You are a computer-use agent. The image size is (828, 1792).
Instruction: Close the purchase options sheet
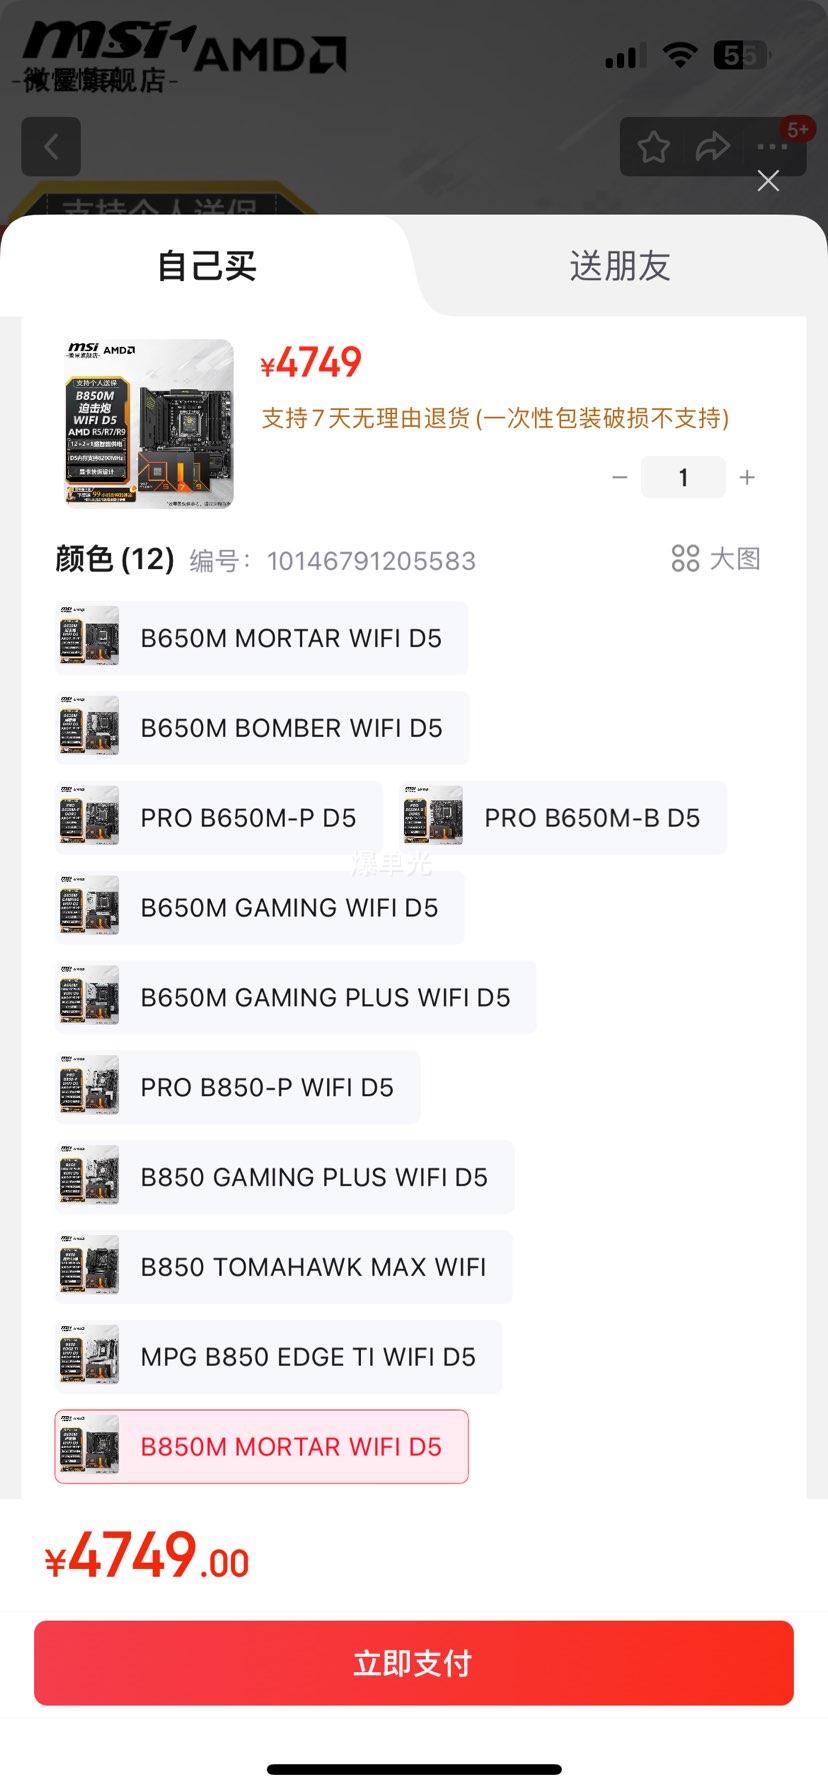pos(768,181)
